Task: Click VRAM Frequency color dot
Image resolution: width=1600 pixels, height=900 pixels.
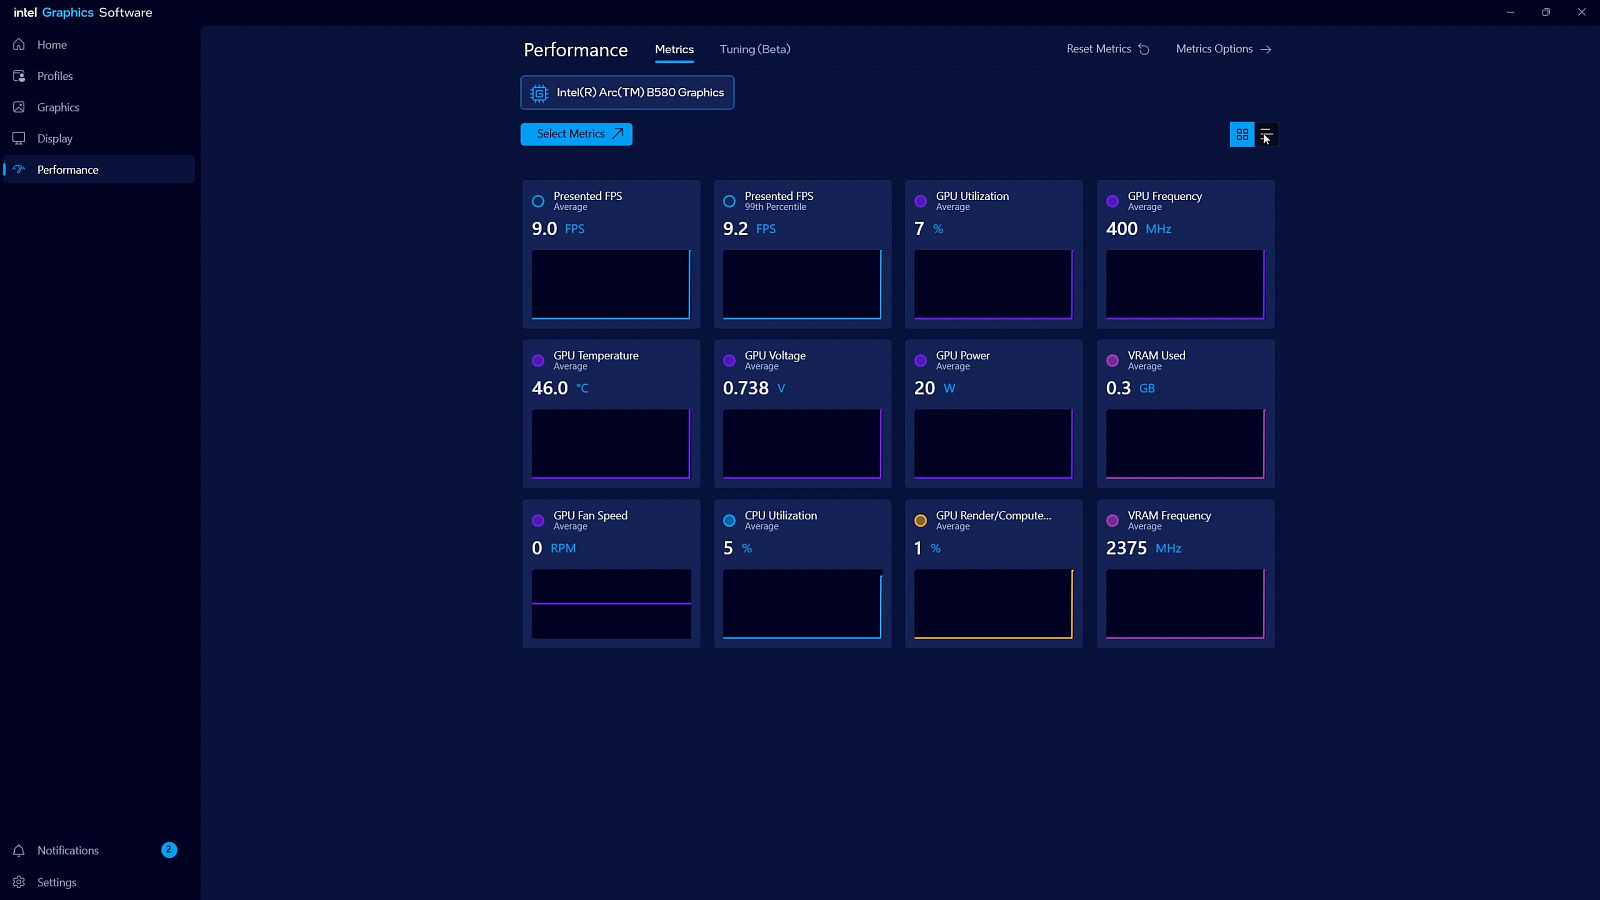Action: click(1112, 520)
